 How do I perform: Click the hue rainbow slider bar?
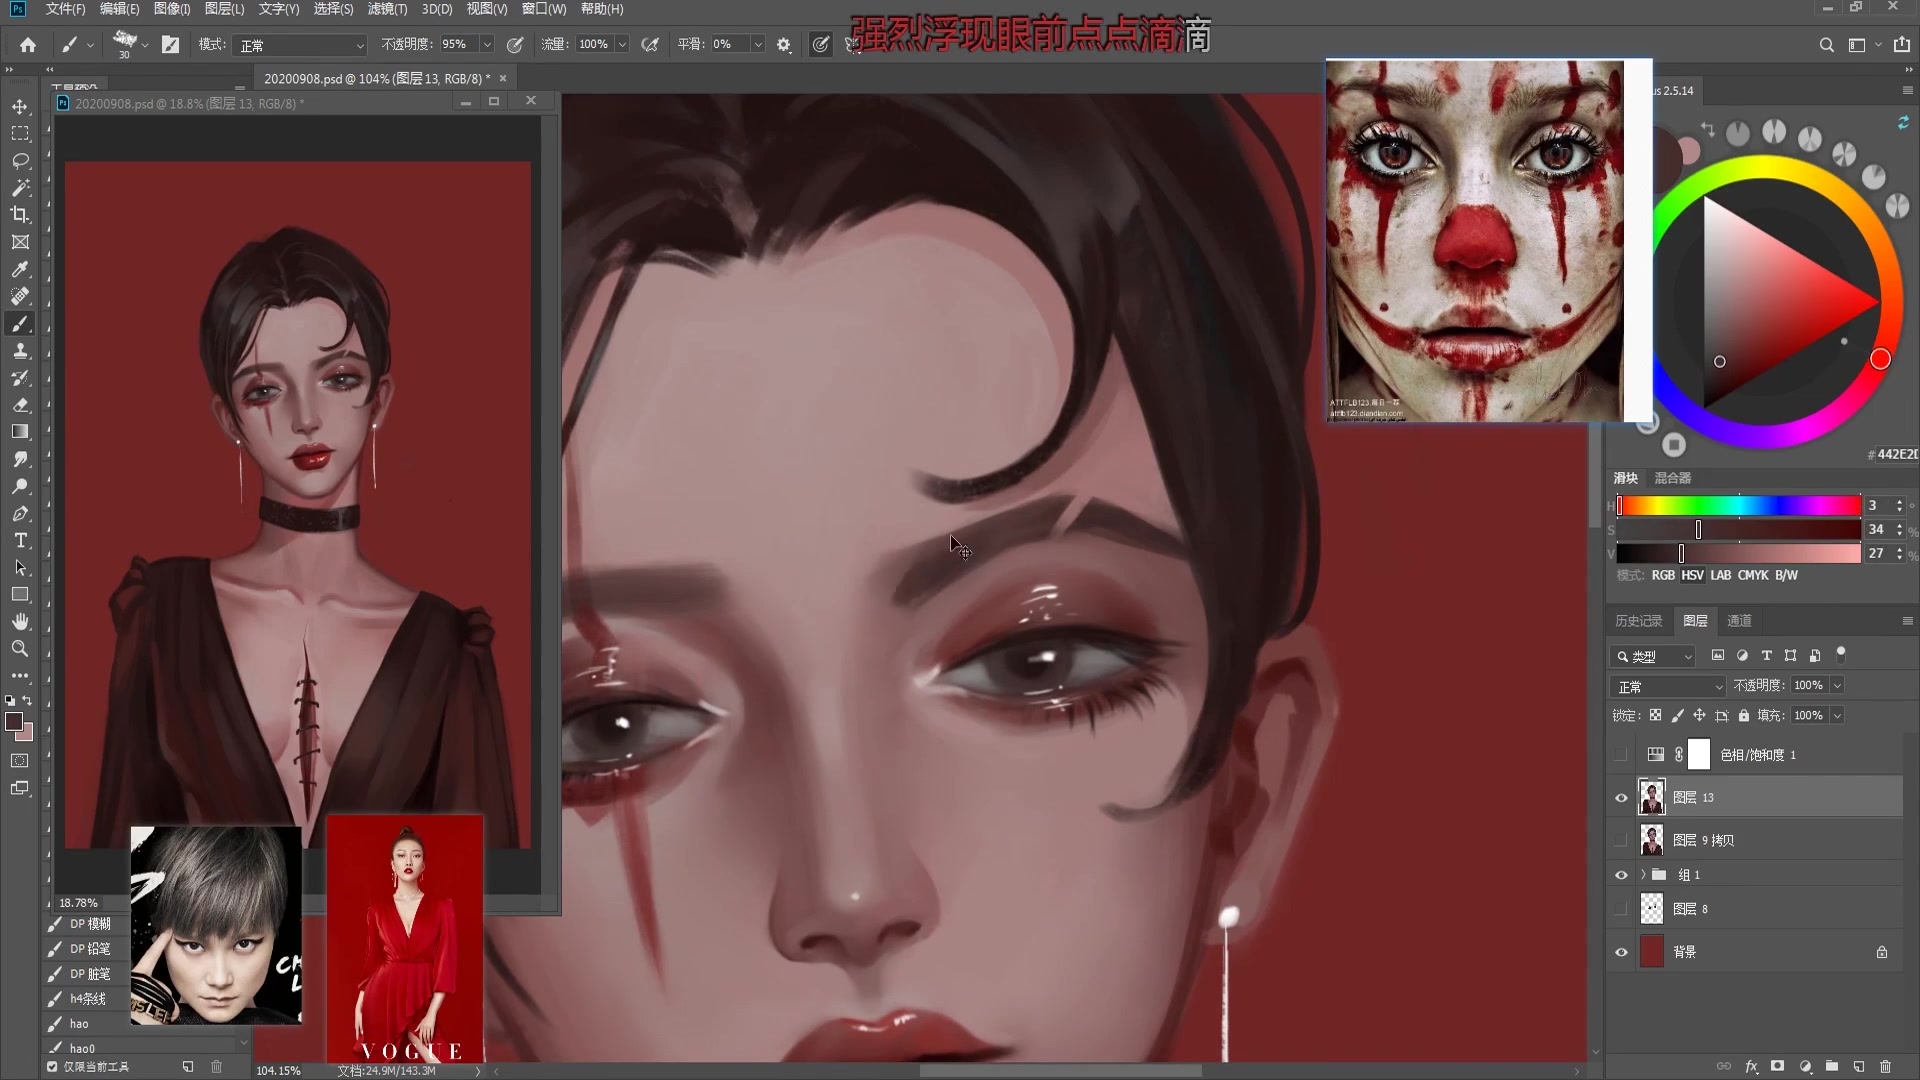tap(1738, 506)
